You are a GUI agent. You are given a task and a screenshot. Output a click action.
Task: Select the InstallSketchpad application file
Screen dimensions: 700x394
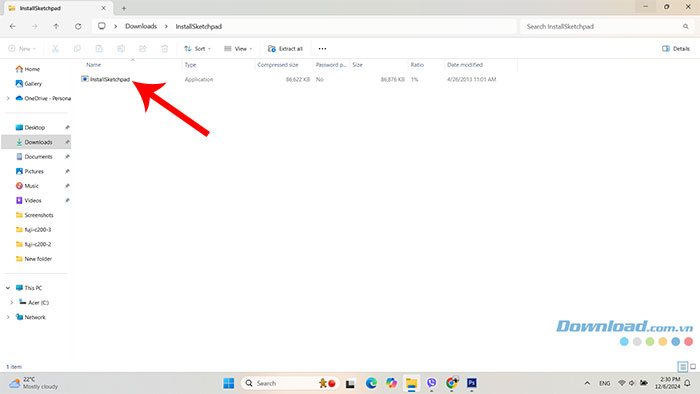[x=106, y=79]
